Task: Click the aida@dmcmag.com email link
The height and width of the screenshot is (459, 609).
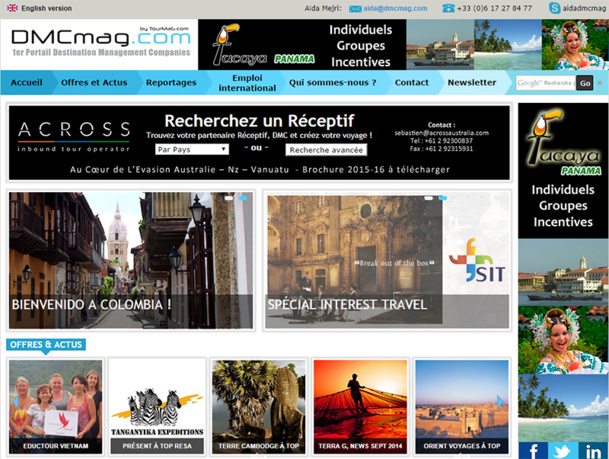Action: coord(395,8)
